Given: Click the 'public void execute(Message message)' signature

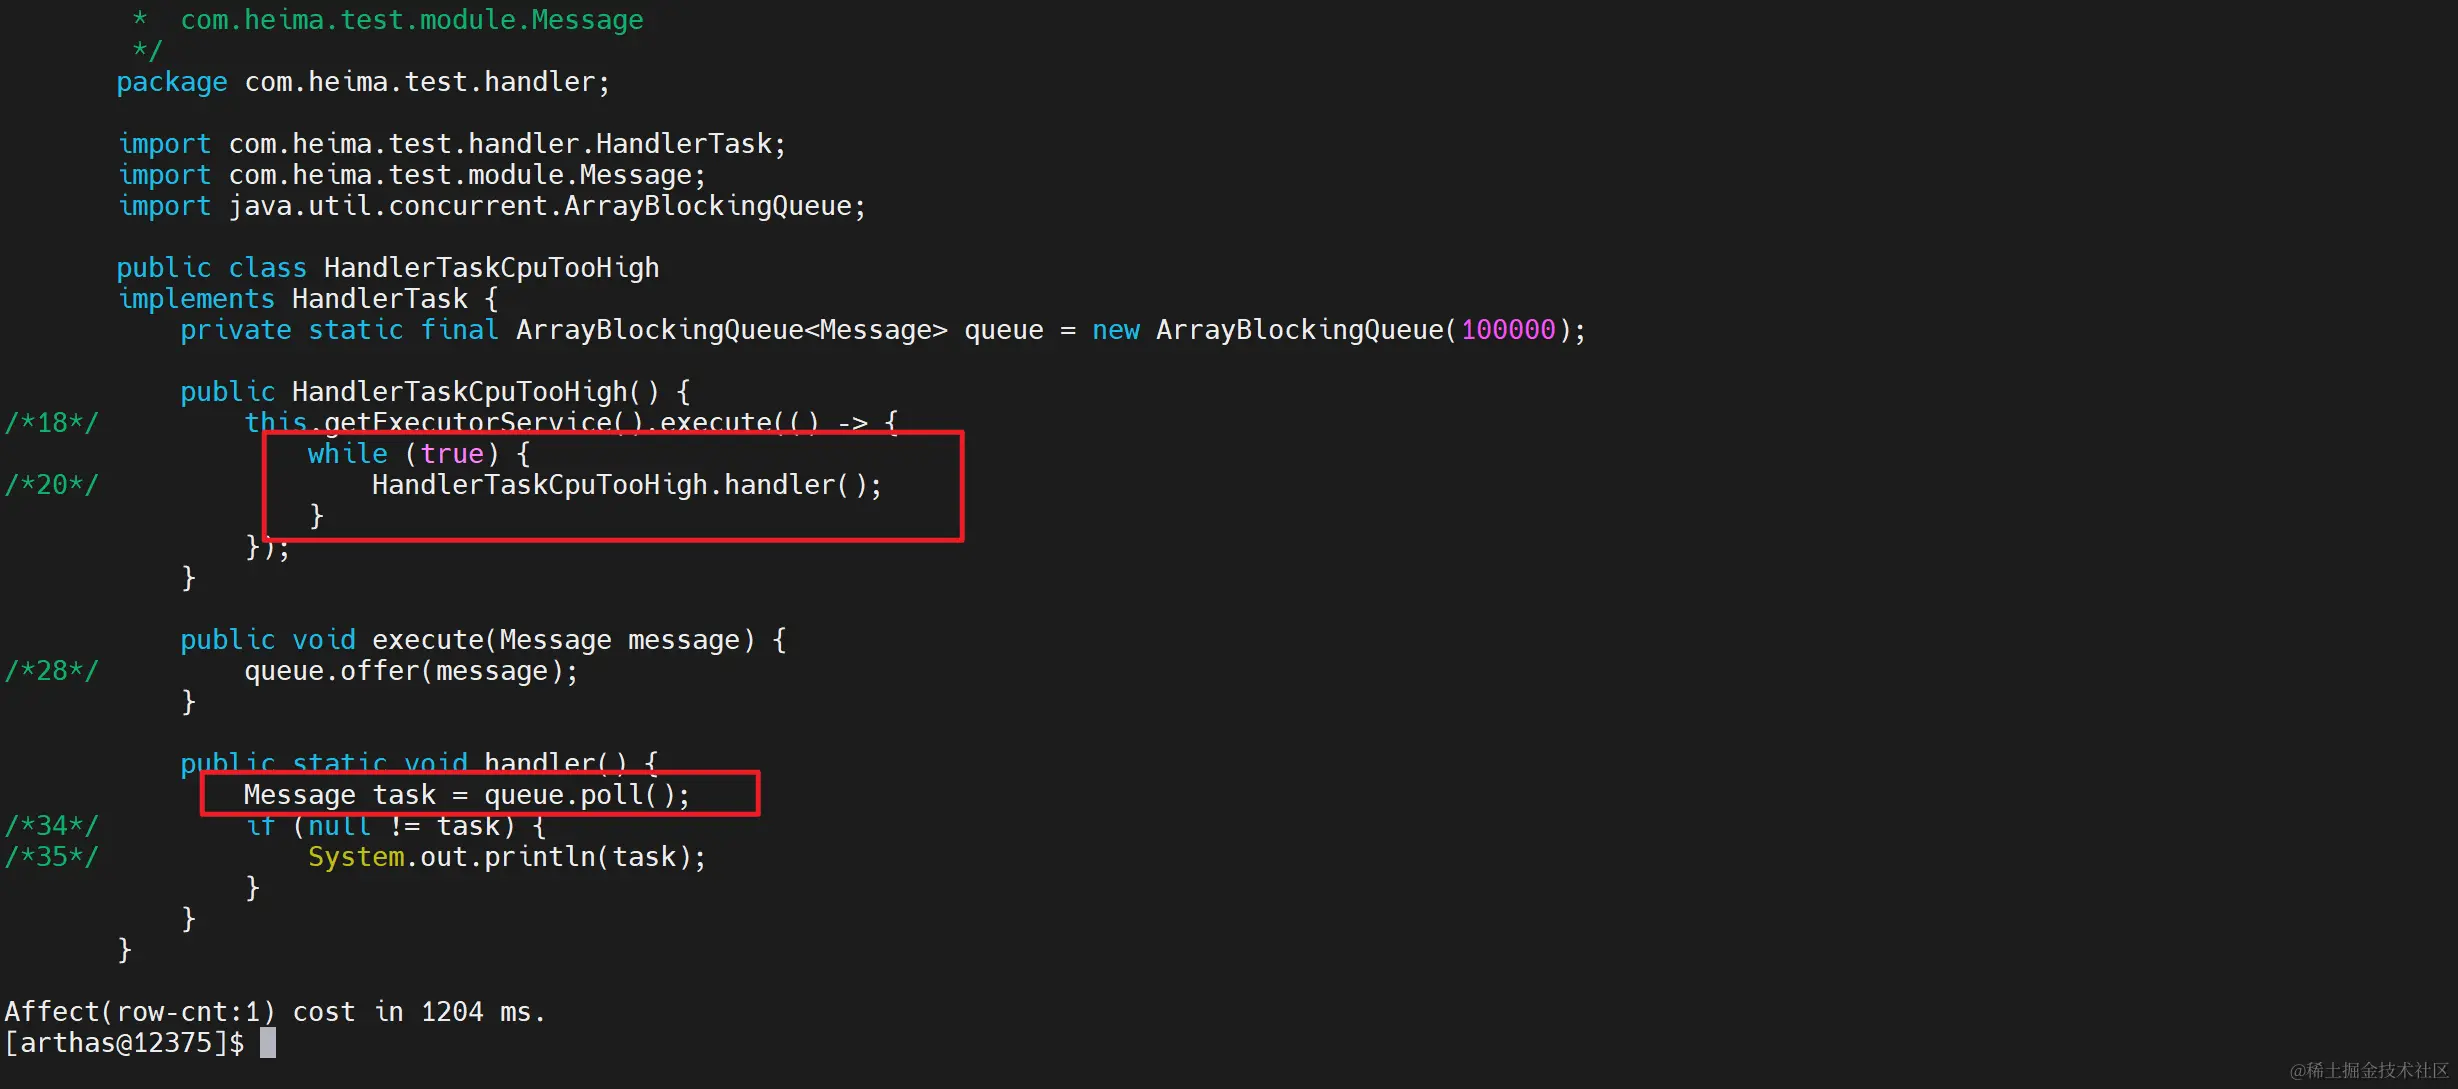Looking at the screenshot, I should coord(482,640).
